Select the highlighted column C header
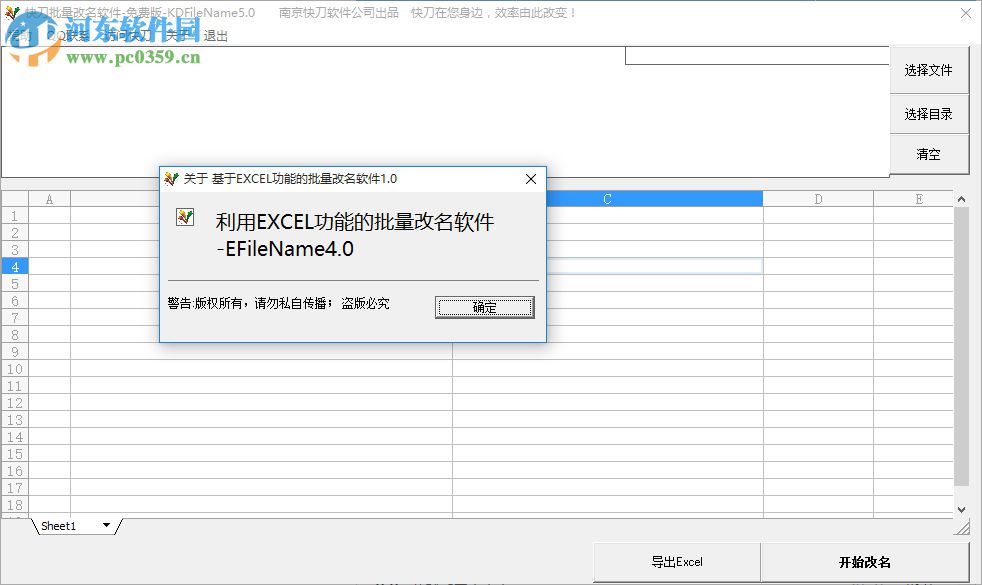982x585 pixels. [605, 198]
